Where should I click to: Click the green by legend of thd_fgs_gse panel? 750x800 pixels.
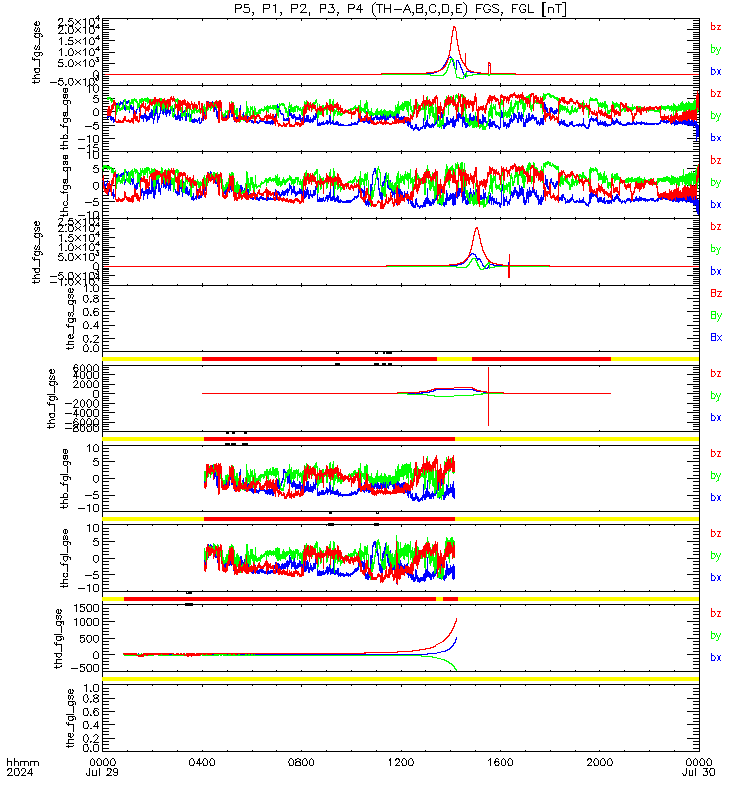(715, 249)
